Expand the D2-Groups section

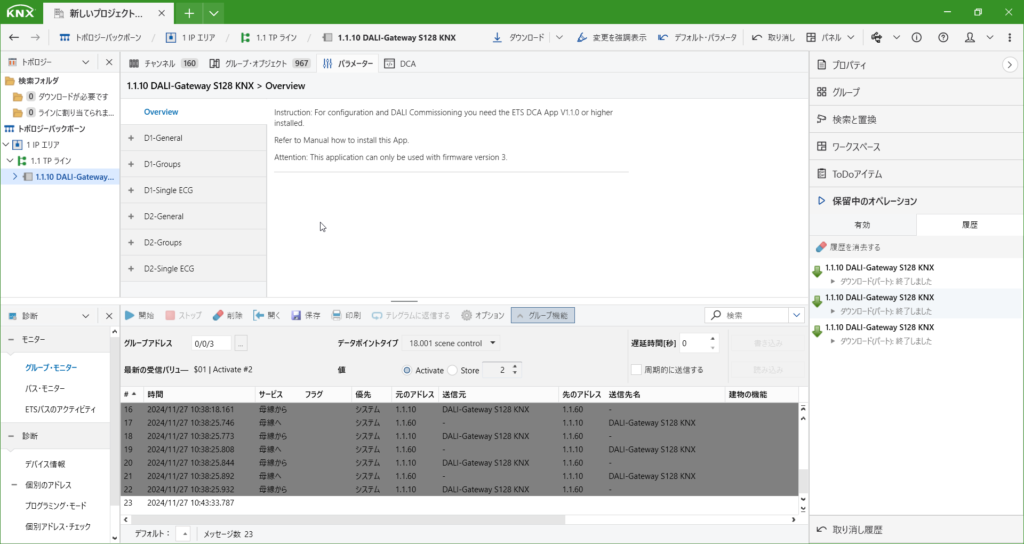131,242
